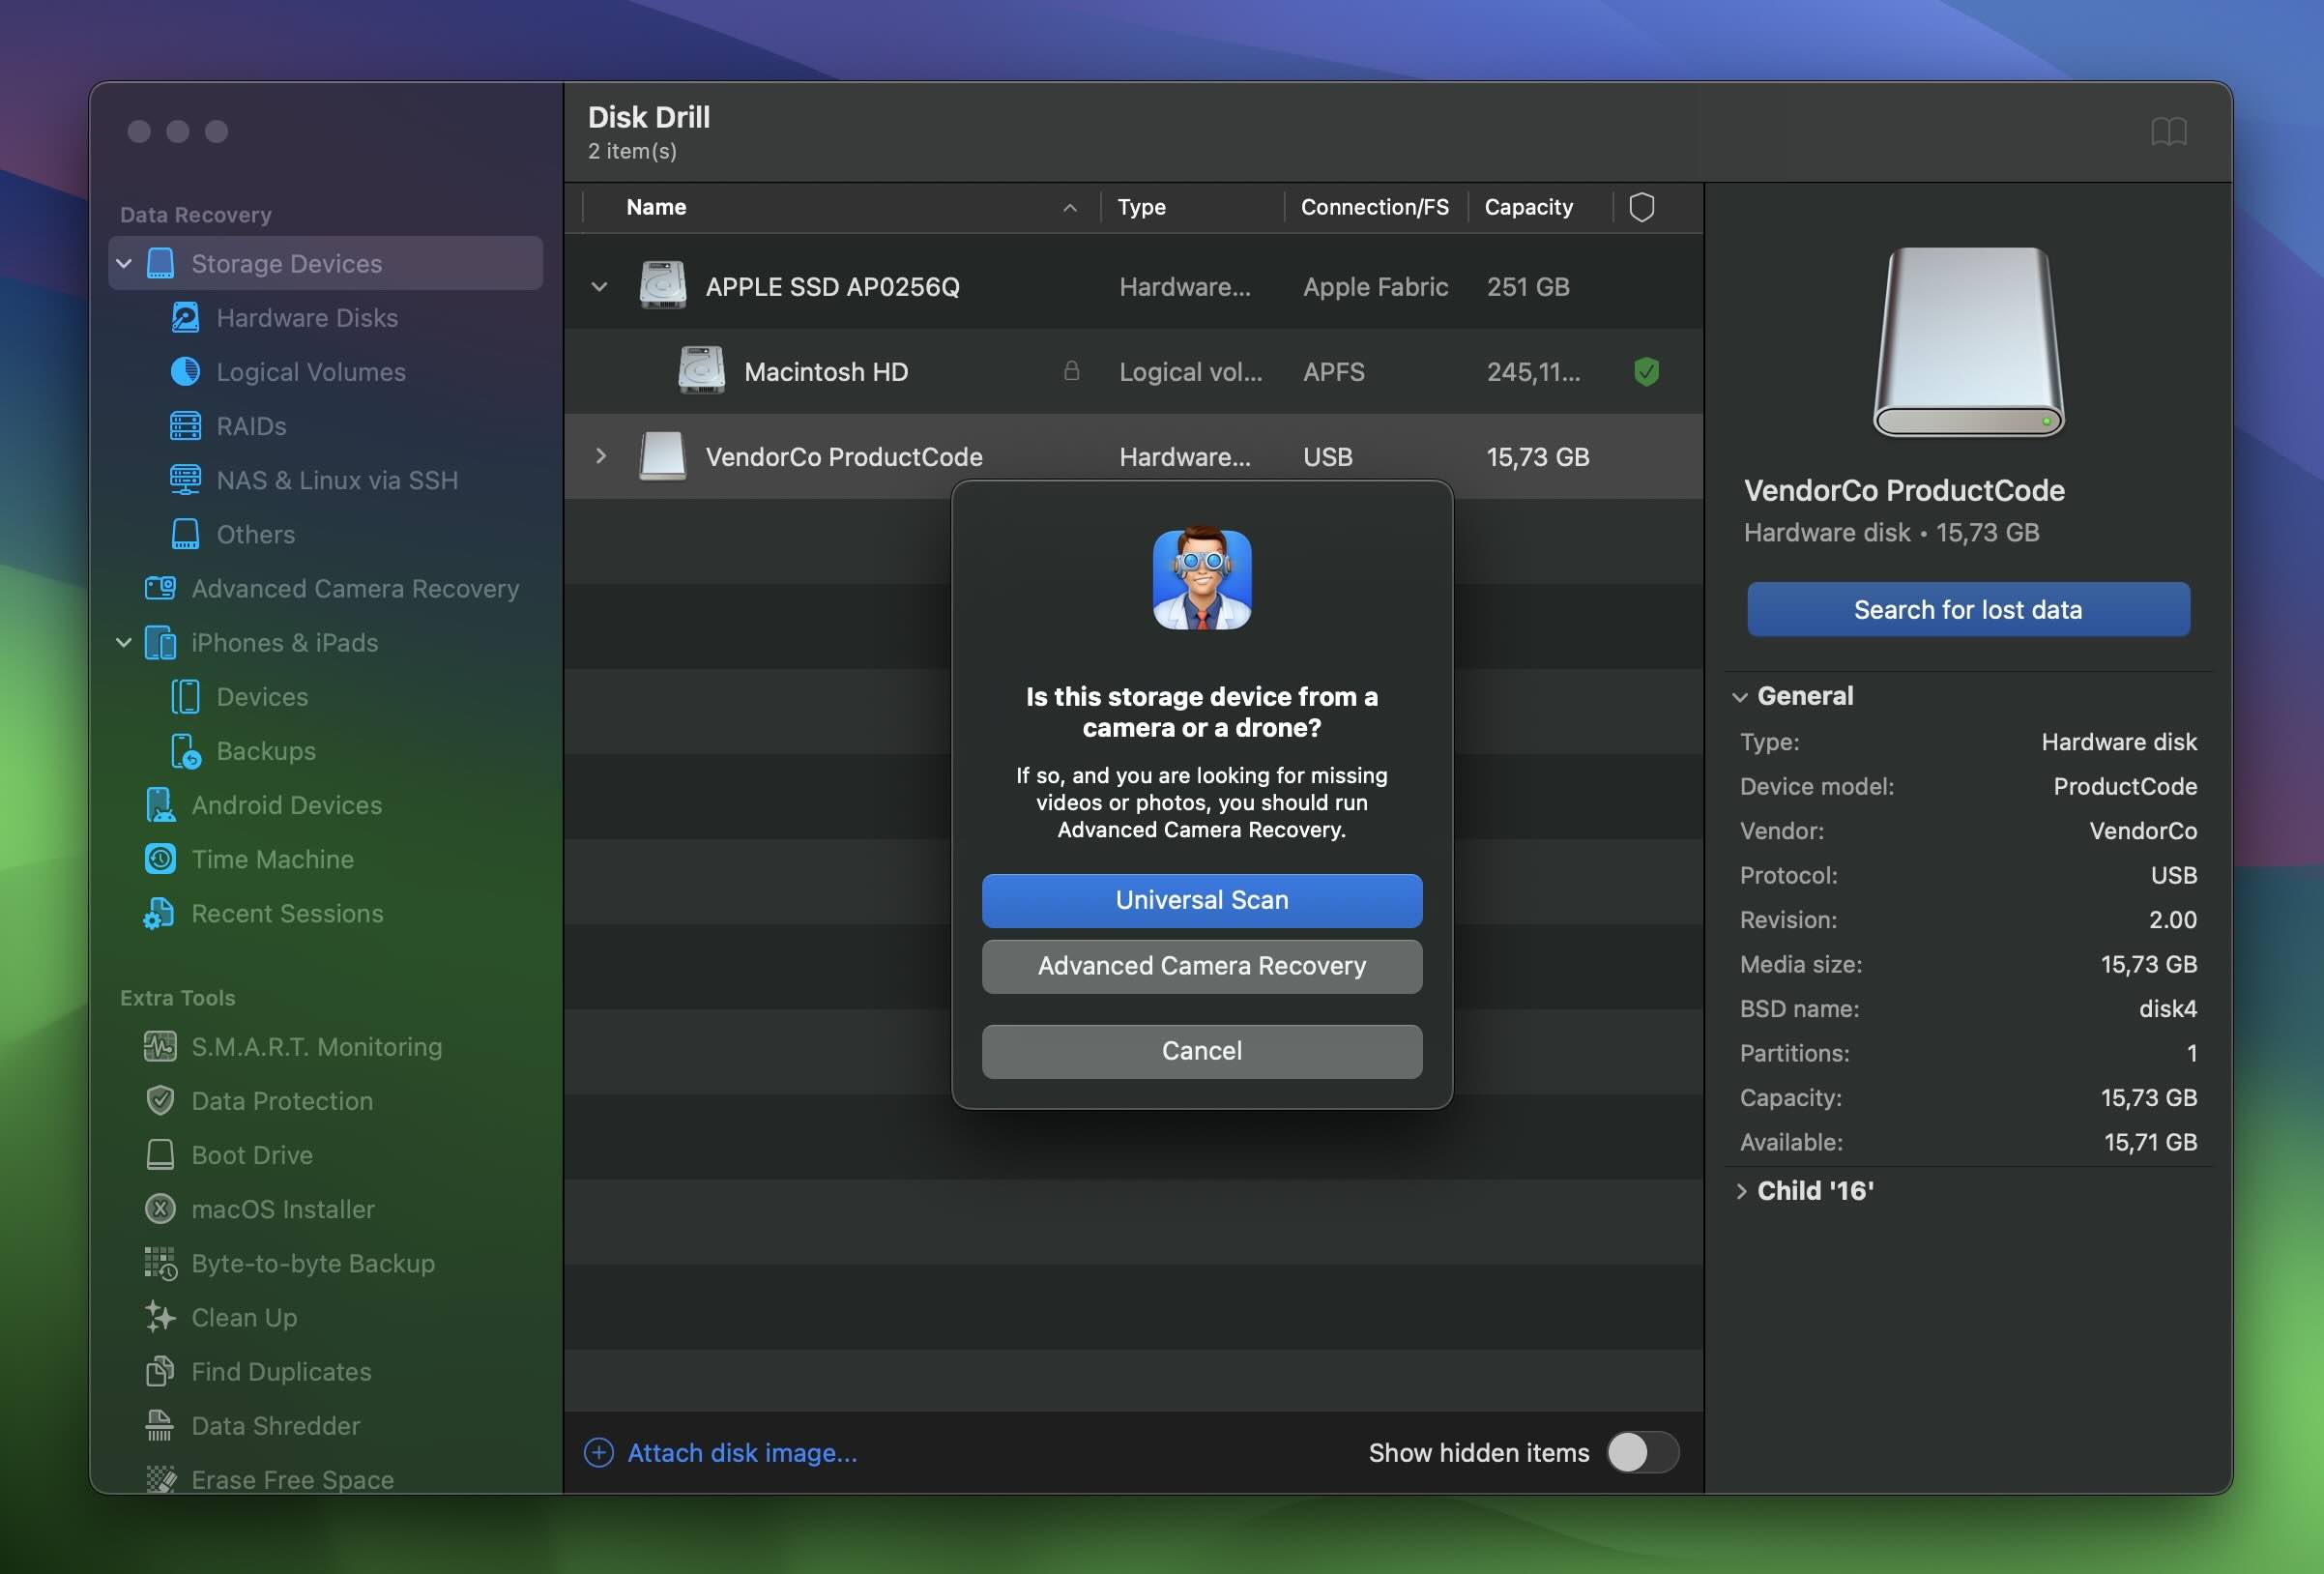Click the Advanced Camera Recovery sidebar icon
This screenshot has height=1574, width=2324.
pos(160,588)
